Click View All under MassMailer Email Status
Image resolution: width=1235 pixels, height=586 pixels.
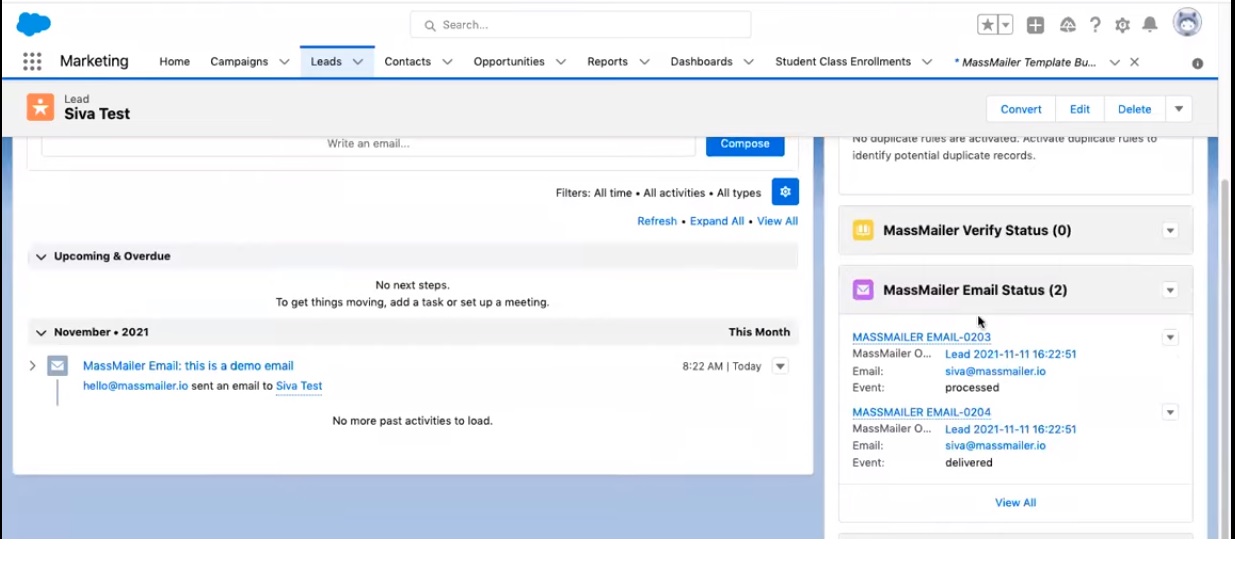[x=1015, y=503]
